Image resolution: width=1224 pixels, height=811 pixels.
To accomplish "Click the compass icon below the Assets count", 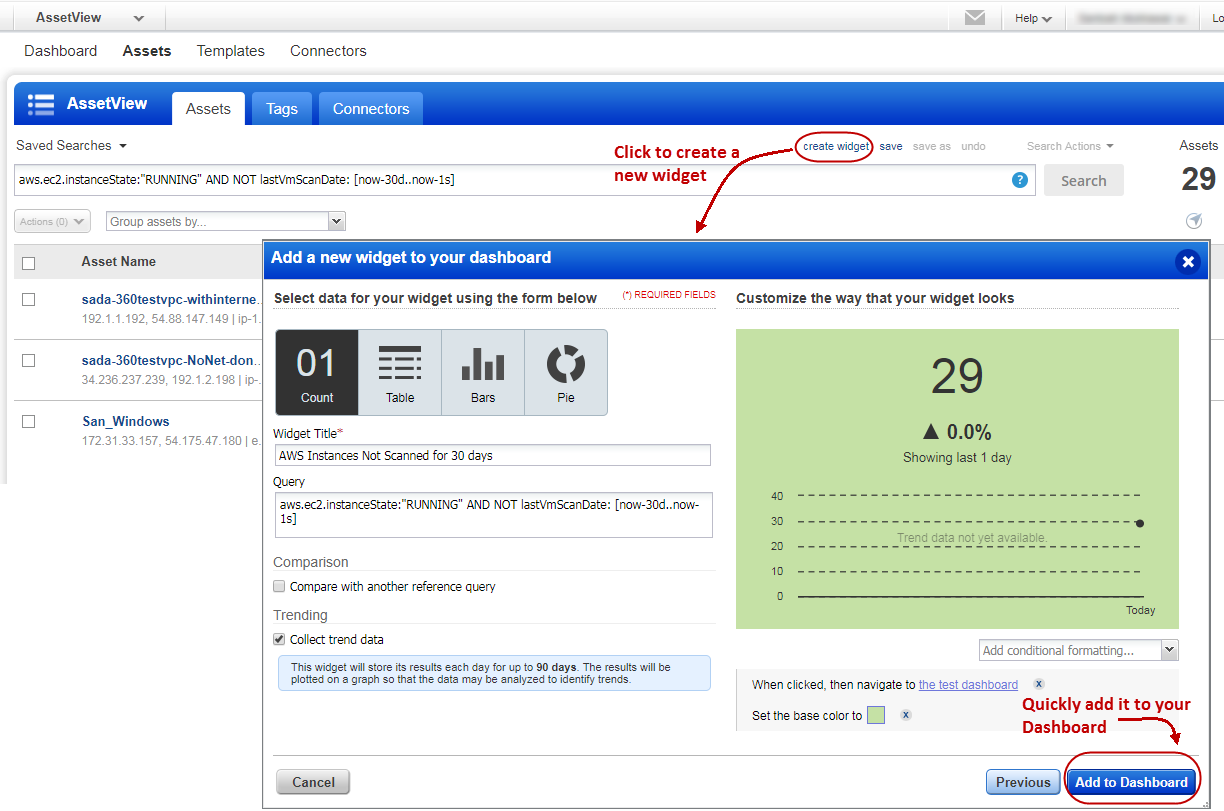I will point(1194,221).
